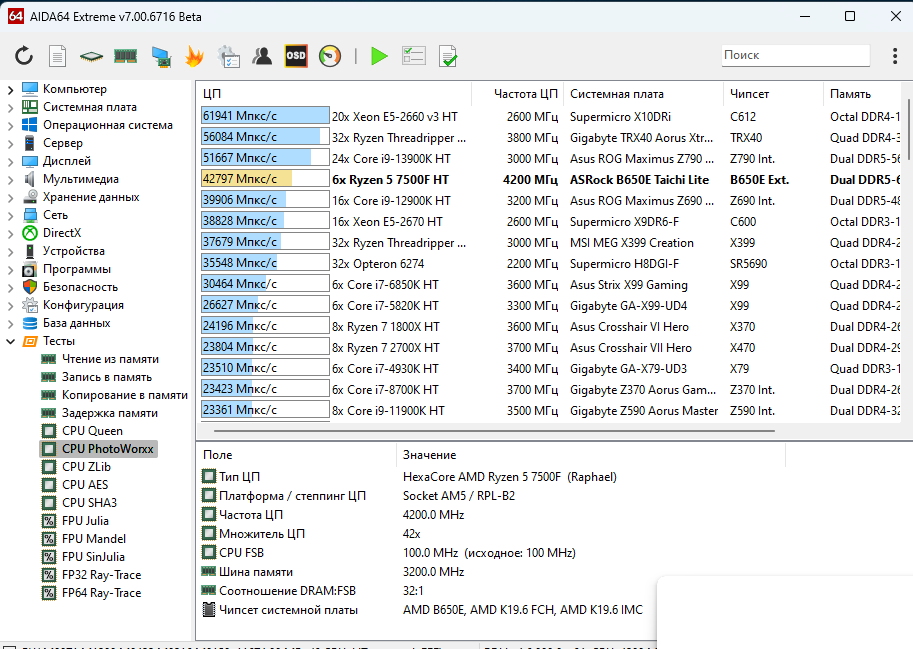Open the gauge sensor panel icon
This screenshot has height=649, width=913.
click(330, 56)
